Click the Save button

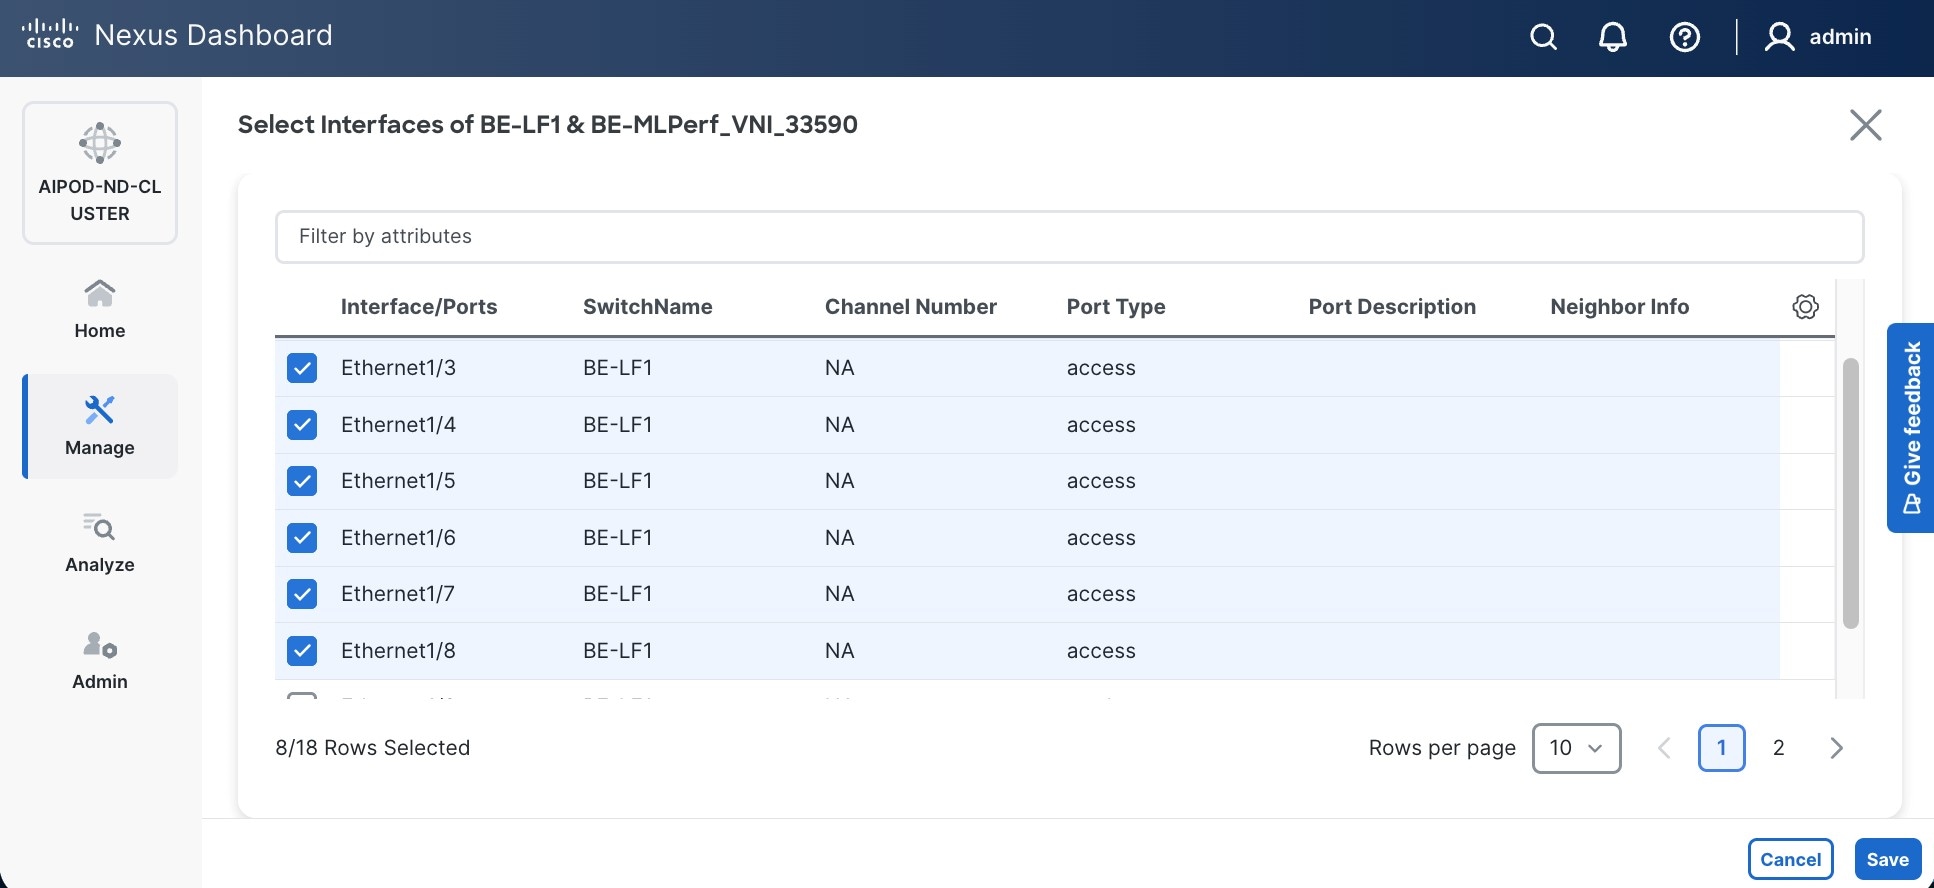coord(1887,859)
